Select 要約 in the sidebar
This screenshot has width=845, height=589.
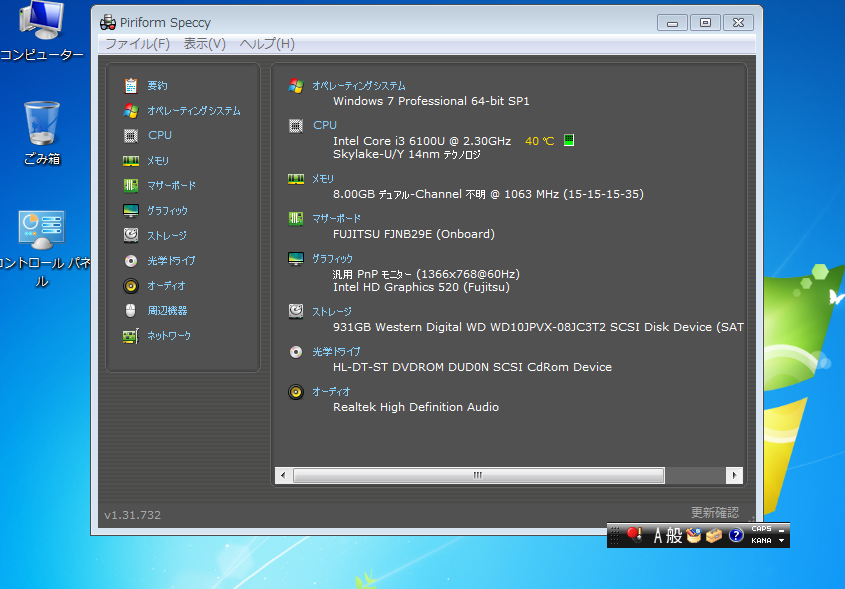157,86
